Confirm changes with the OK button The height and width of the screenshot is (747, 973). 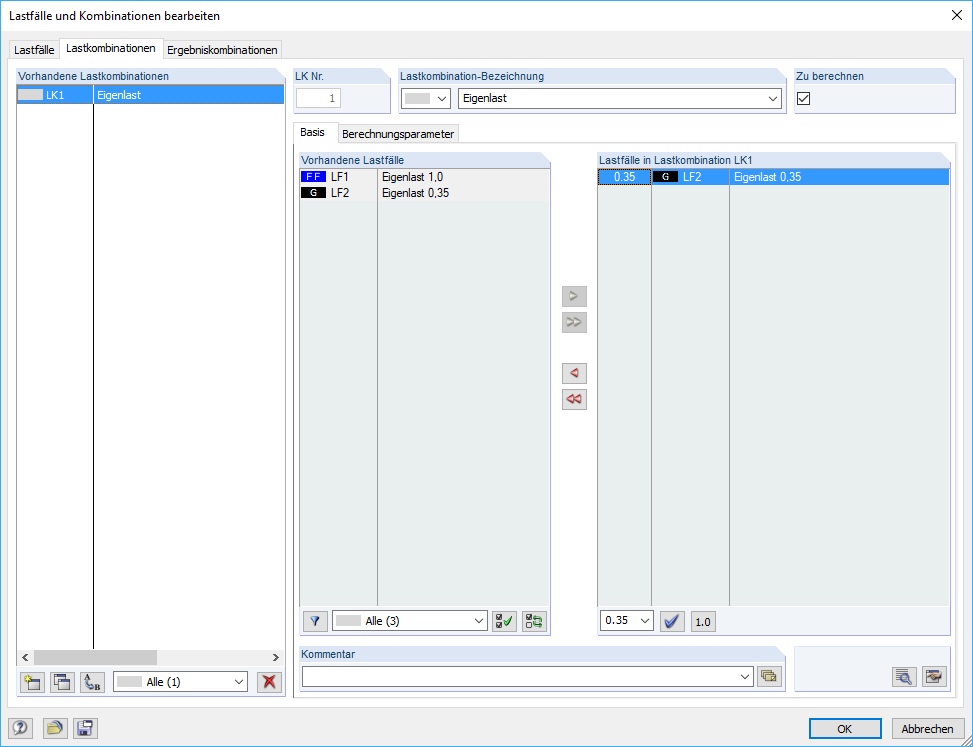(x=845, y=728)
